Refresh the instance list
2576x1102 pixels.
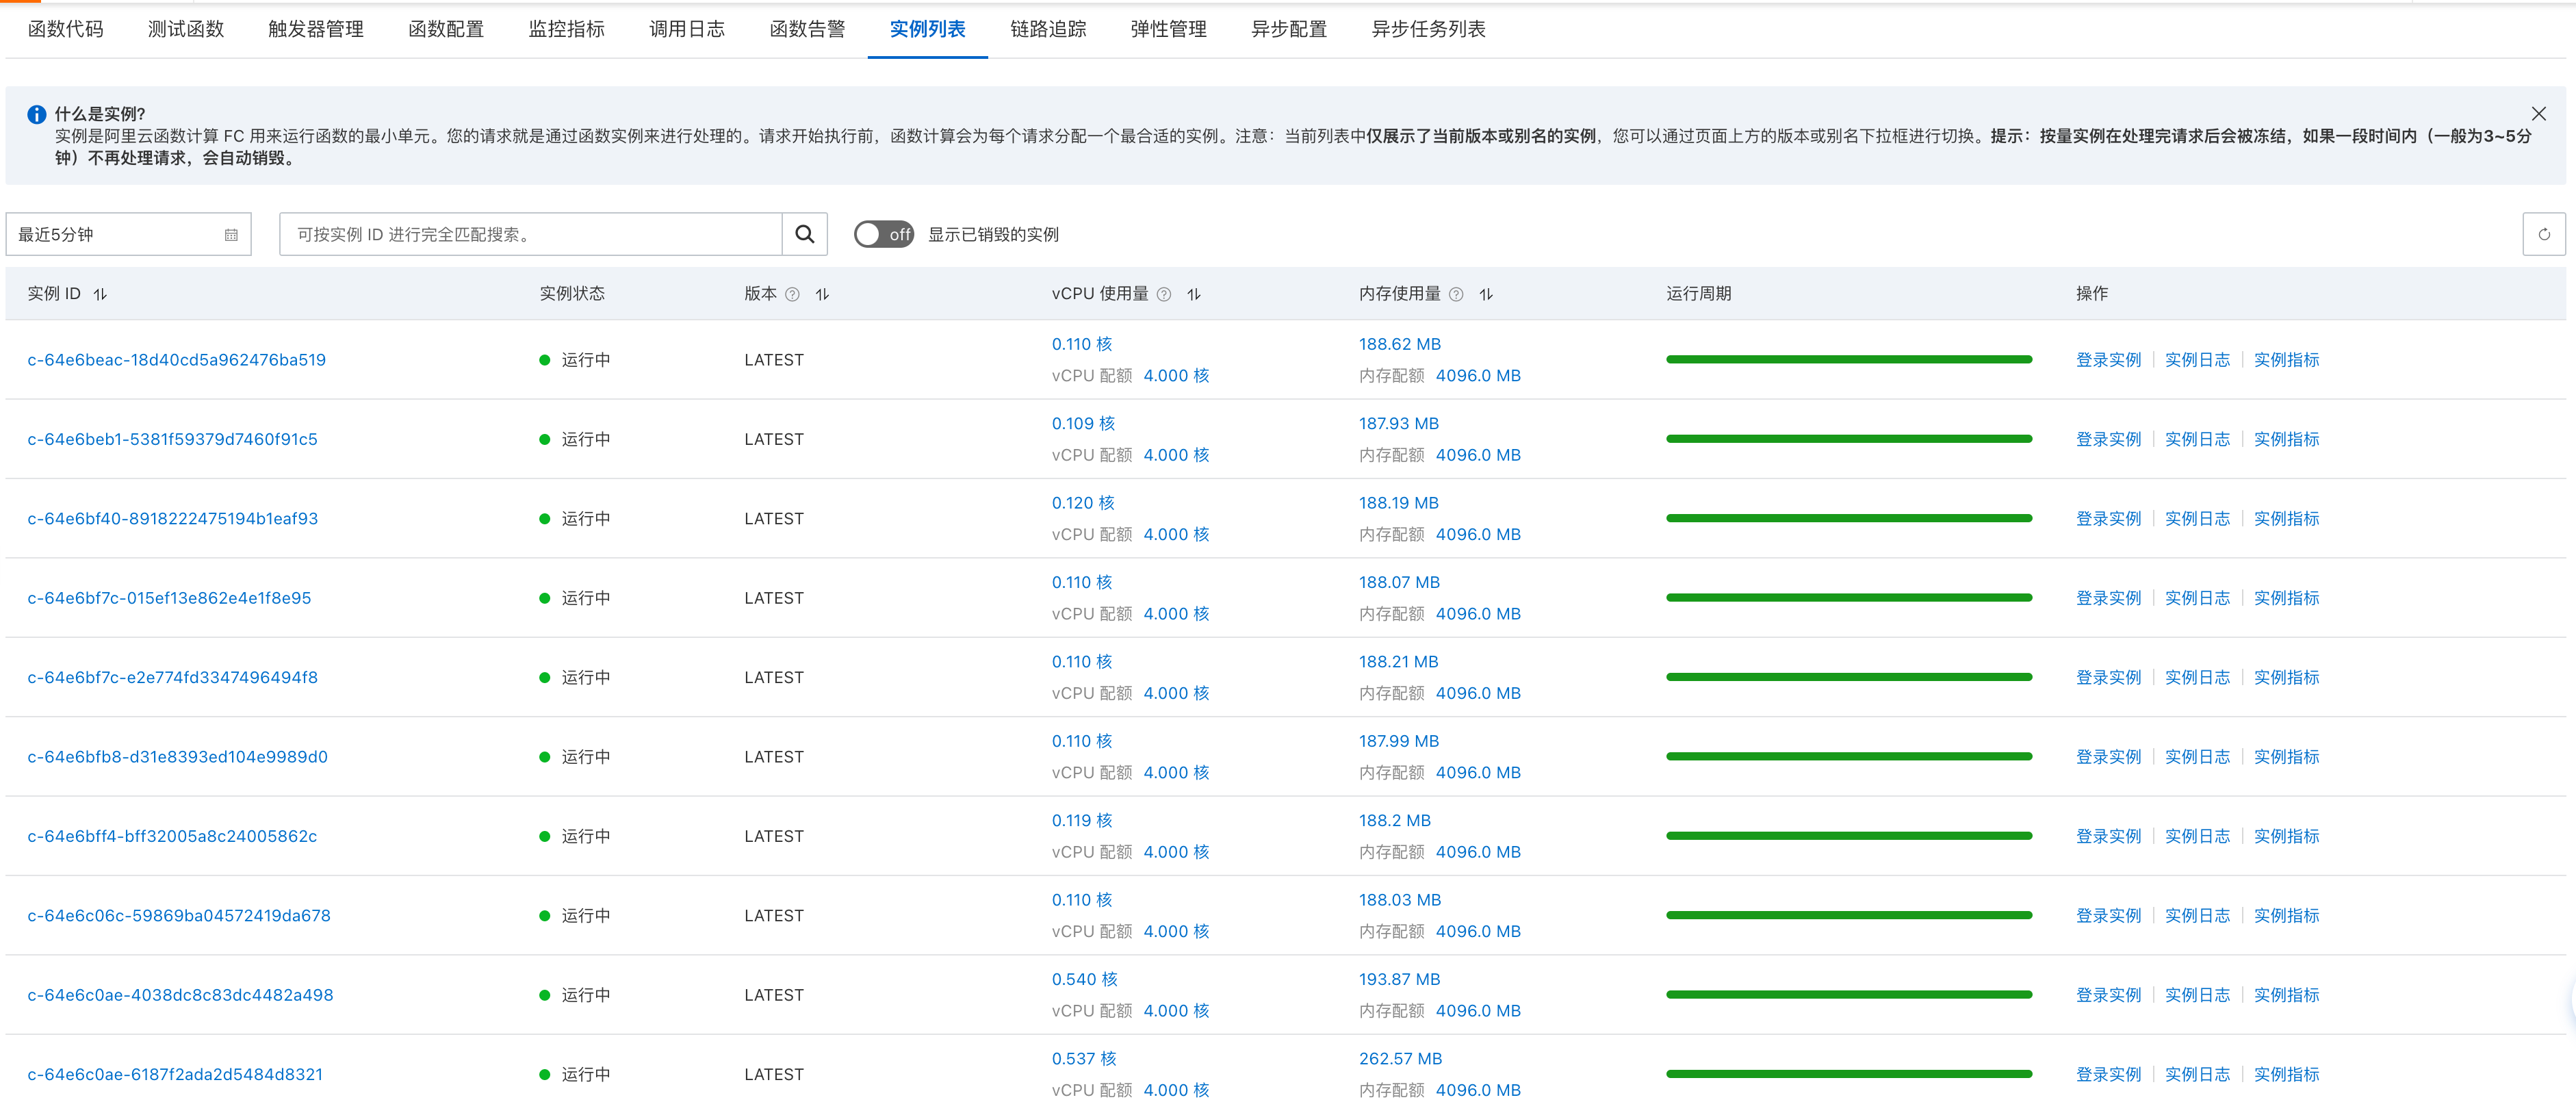coord(2543,234)
